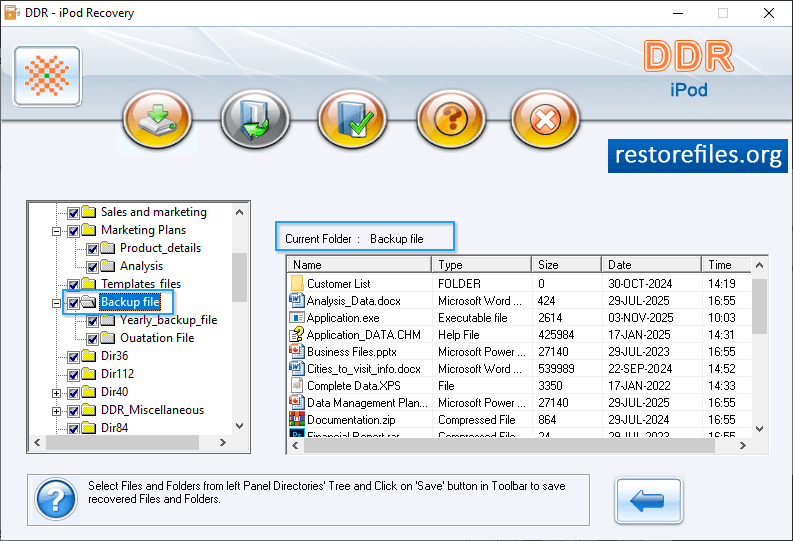Click the Yearly_backup_file folder icon
Image resolution: width=793 pixels, height=541 pixels.
coord(108,320)
